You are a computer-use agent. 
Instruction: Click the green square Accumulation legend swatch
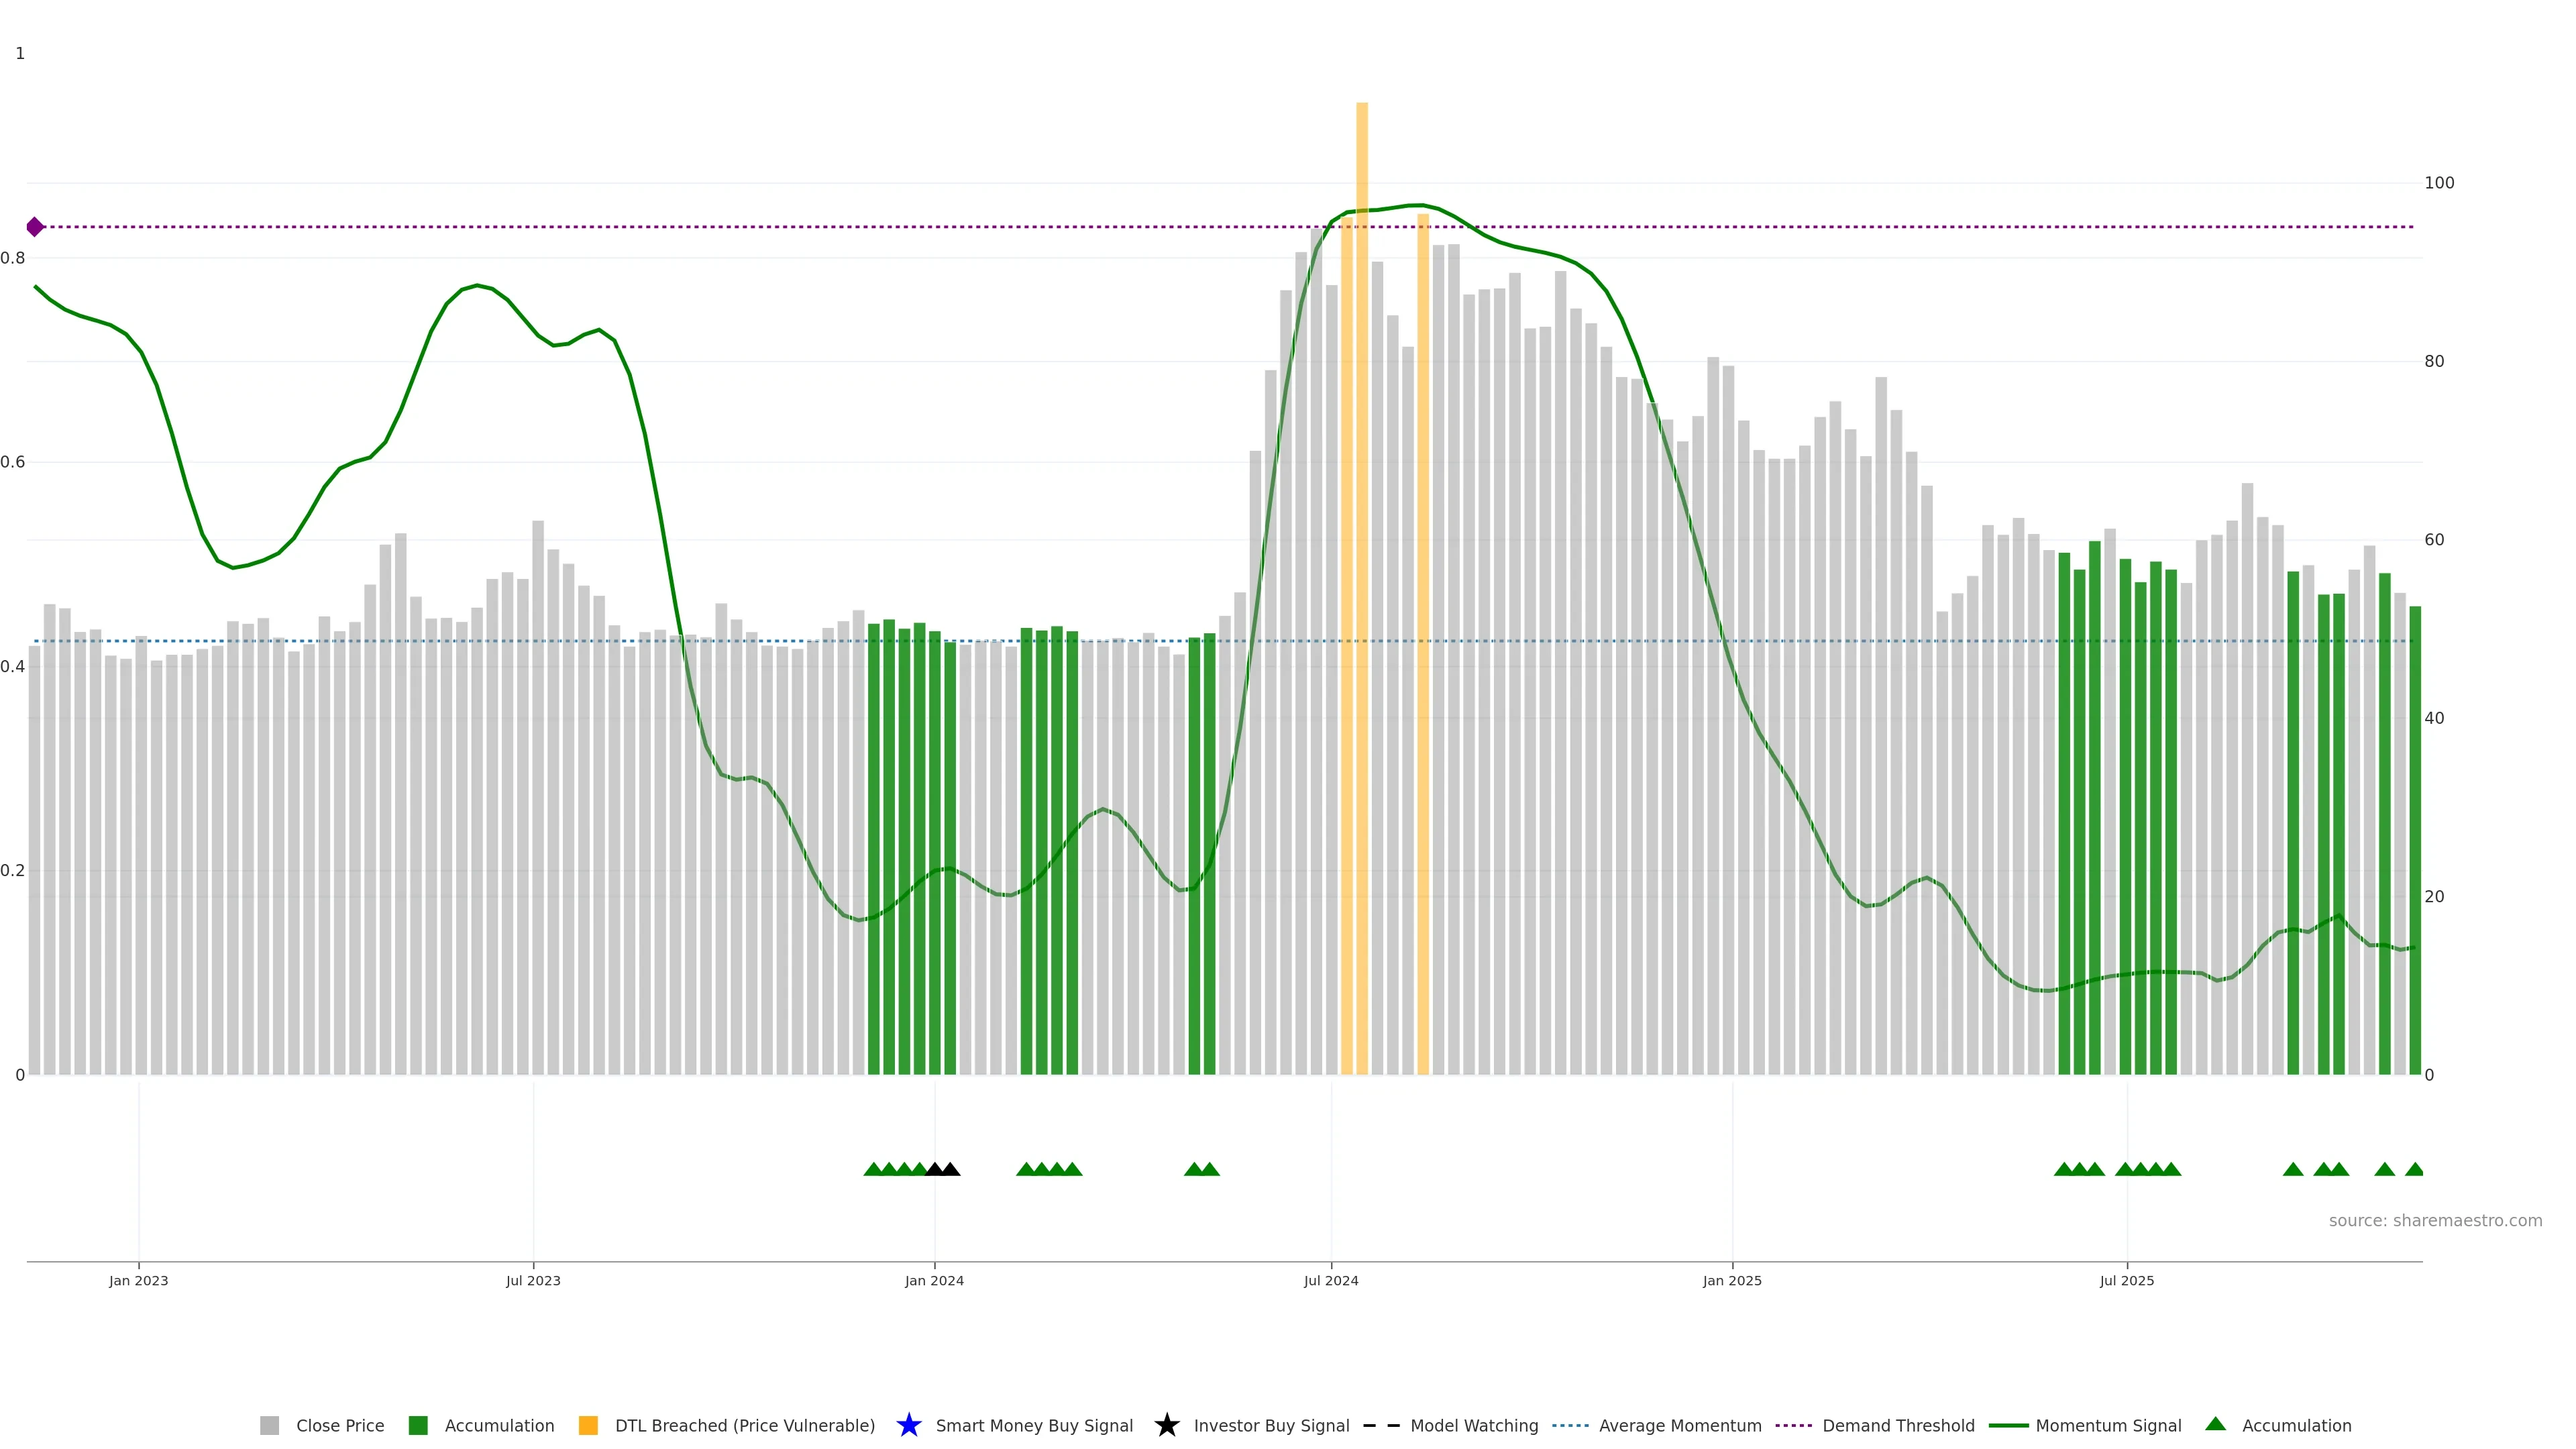click(x=418, y=1425)
